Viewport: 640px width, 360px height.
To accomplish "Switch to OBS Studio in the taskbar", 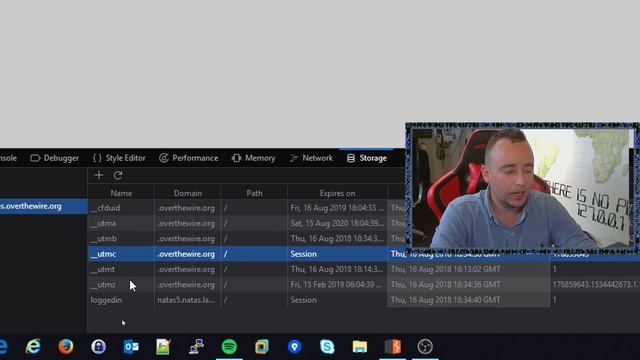I will [425, 347].
